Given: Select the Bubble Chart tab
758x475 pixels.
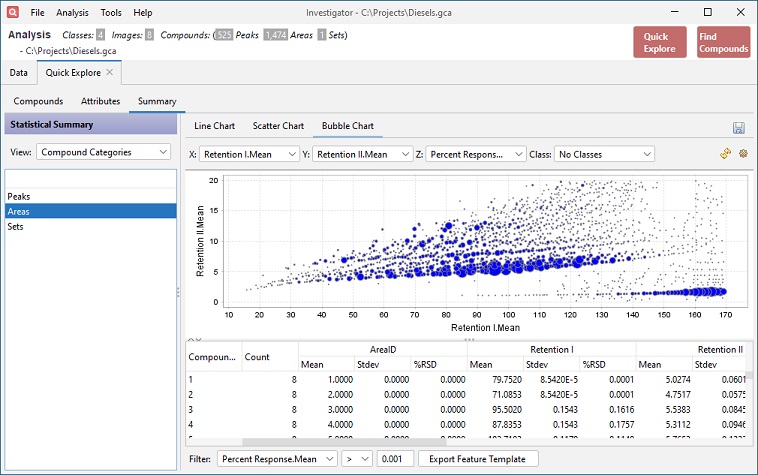Looking at the screenshot, I should 348,126.
